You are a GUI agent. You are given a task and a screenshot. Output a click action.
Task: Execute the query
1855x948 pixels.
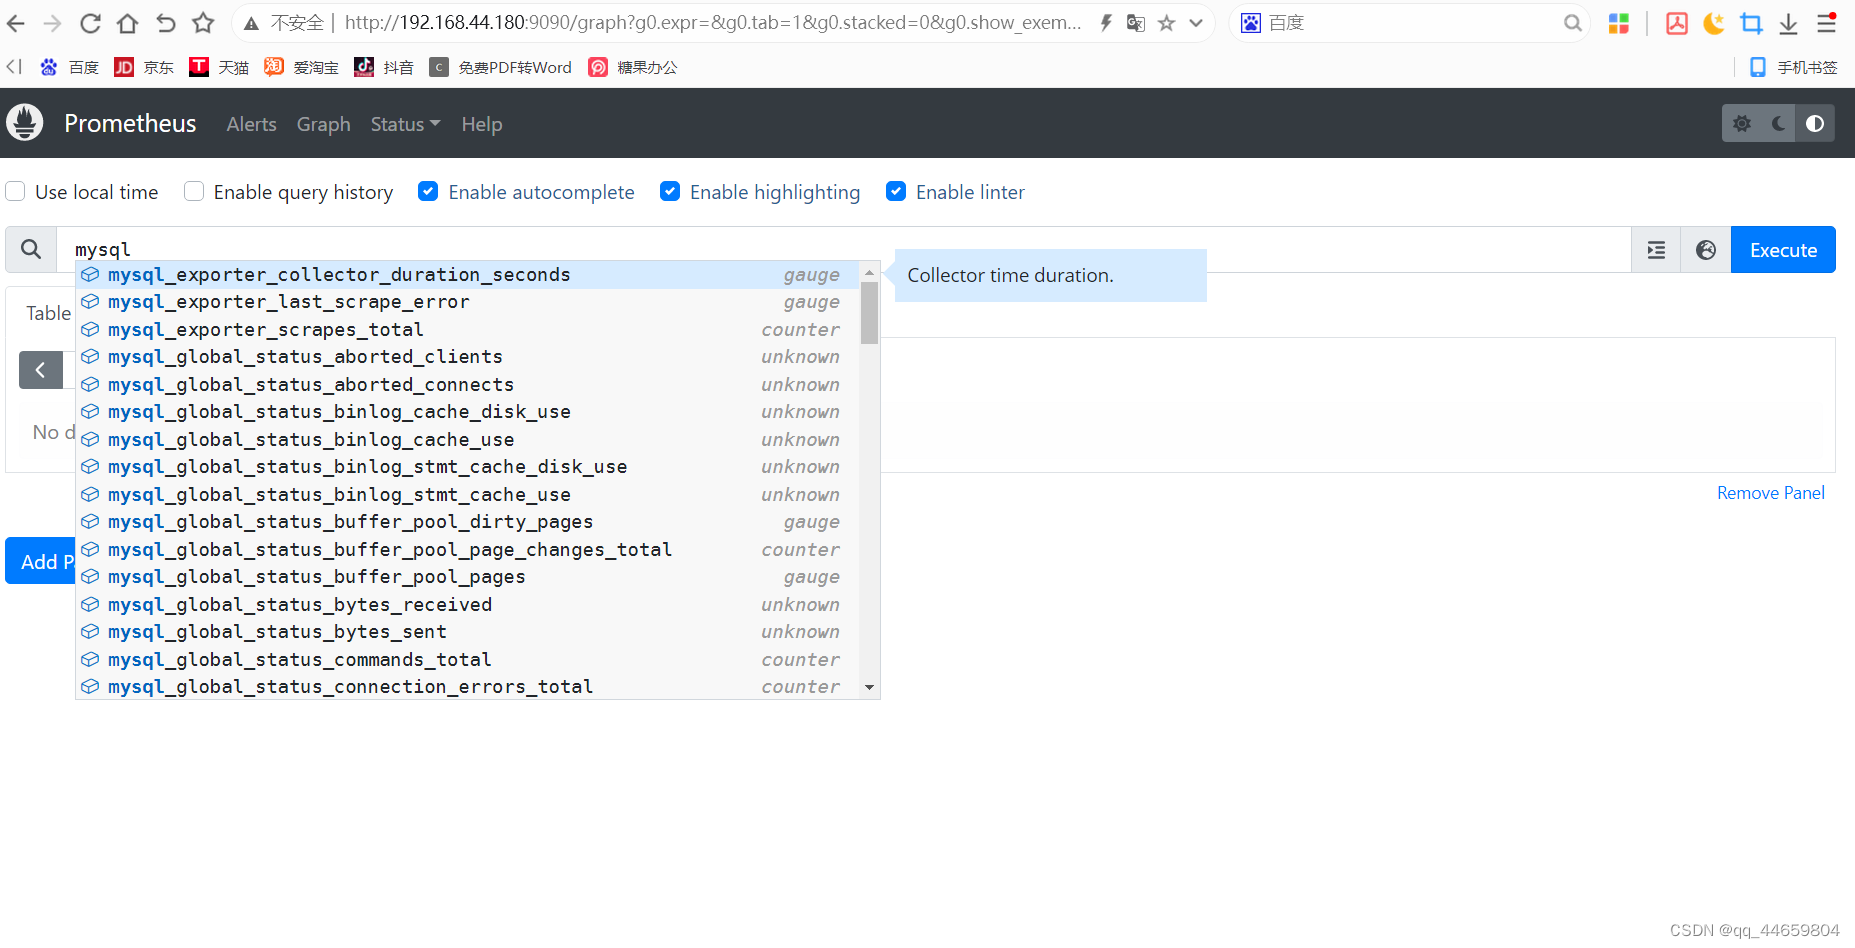click(1783, 250)
